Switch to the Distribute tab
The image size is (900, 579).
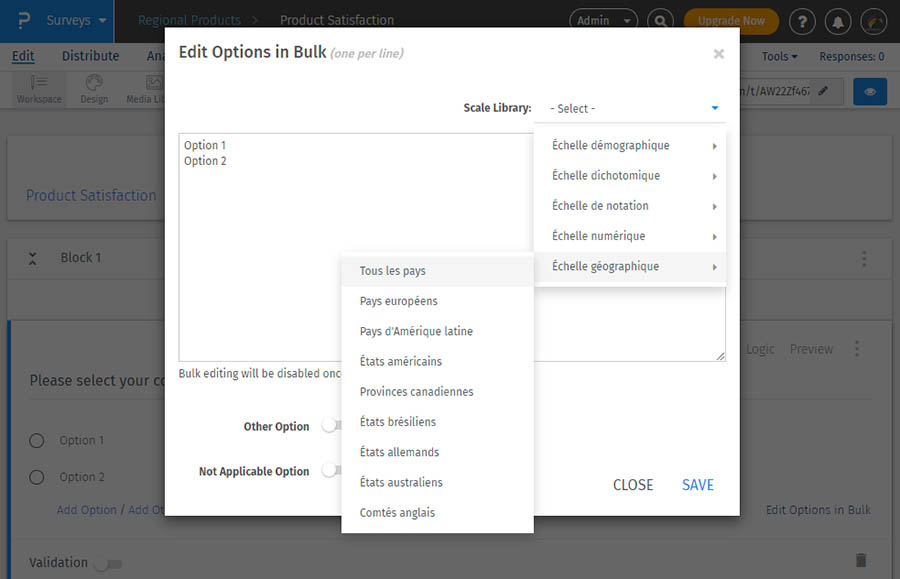90,56
